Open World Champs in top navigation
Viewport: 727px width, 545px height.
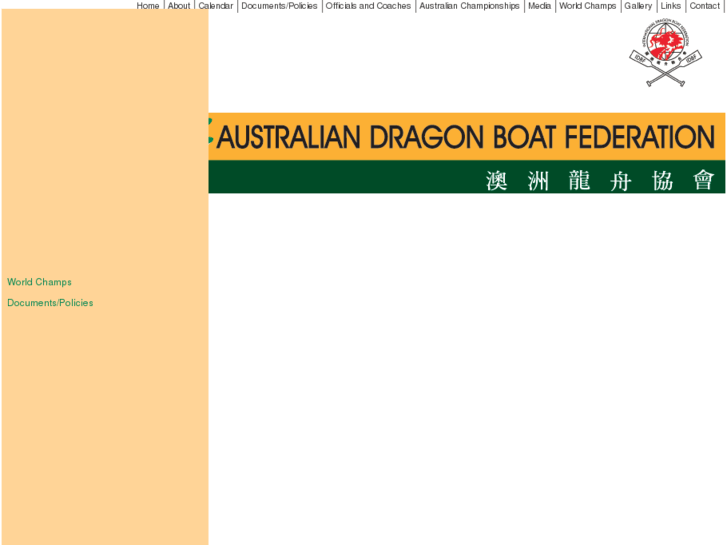pos(587,6)
